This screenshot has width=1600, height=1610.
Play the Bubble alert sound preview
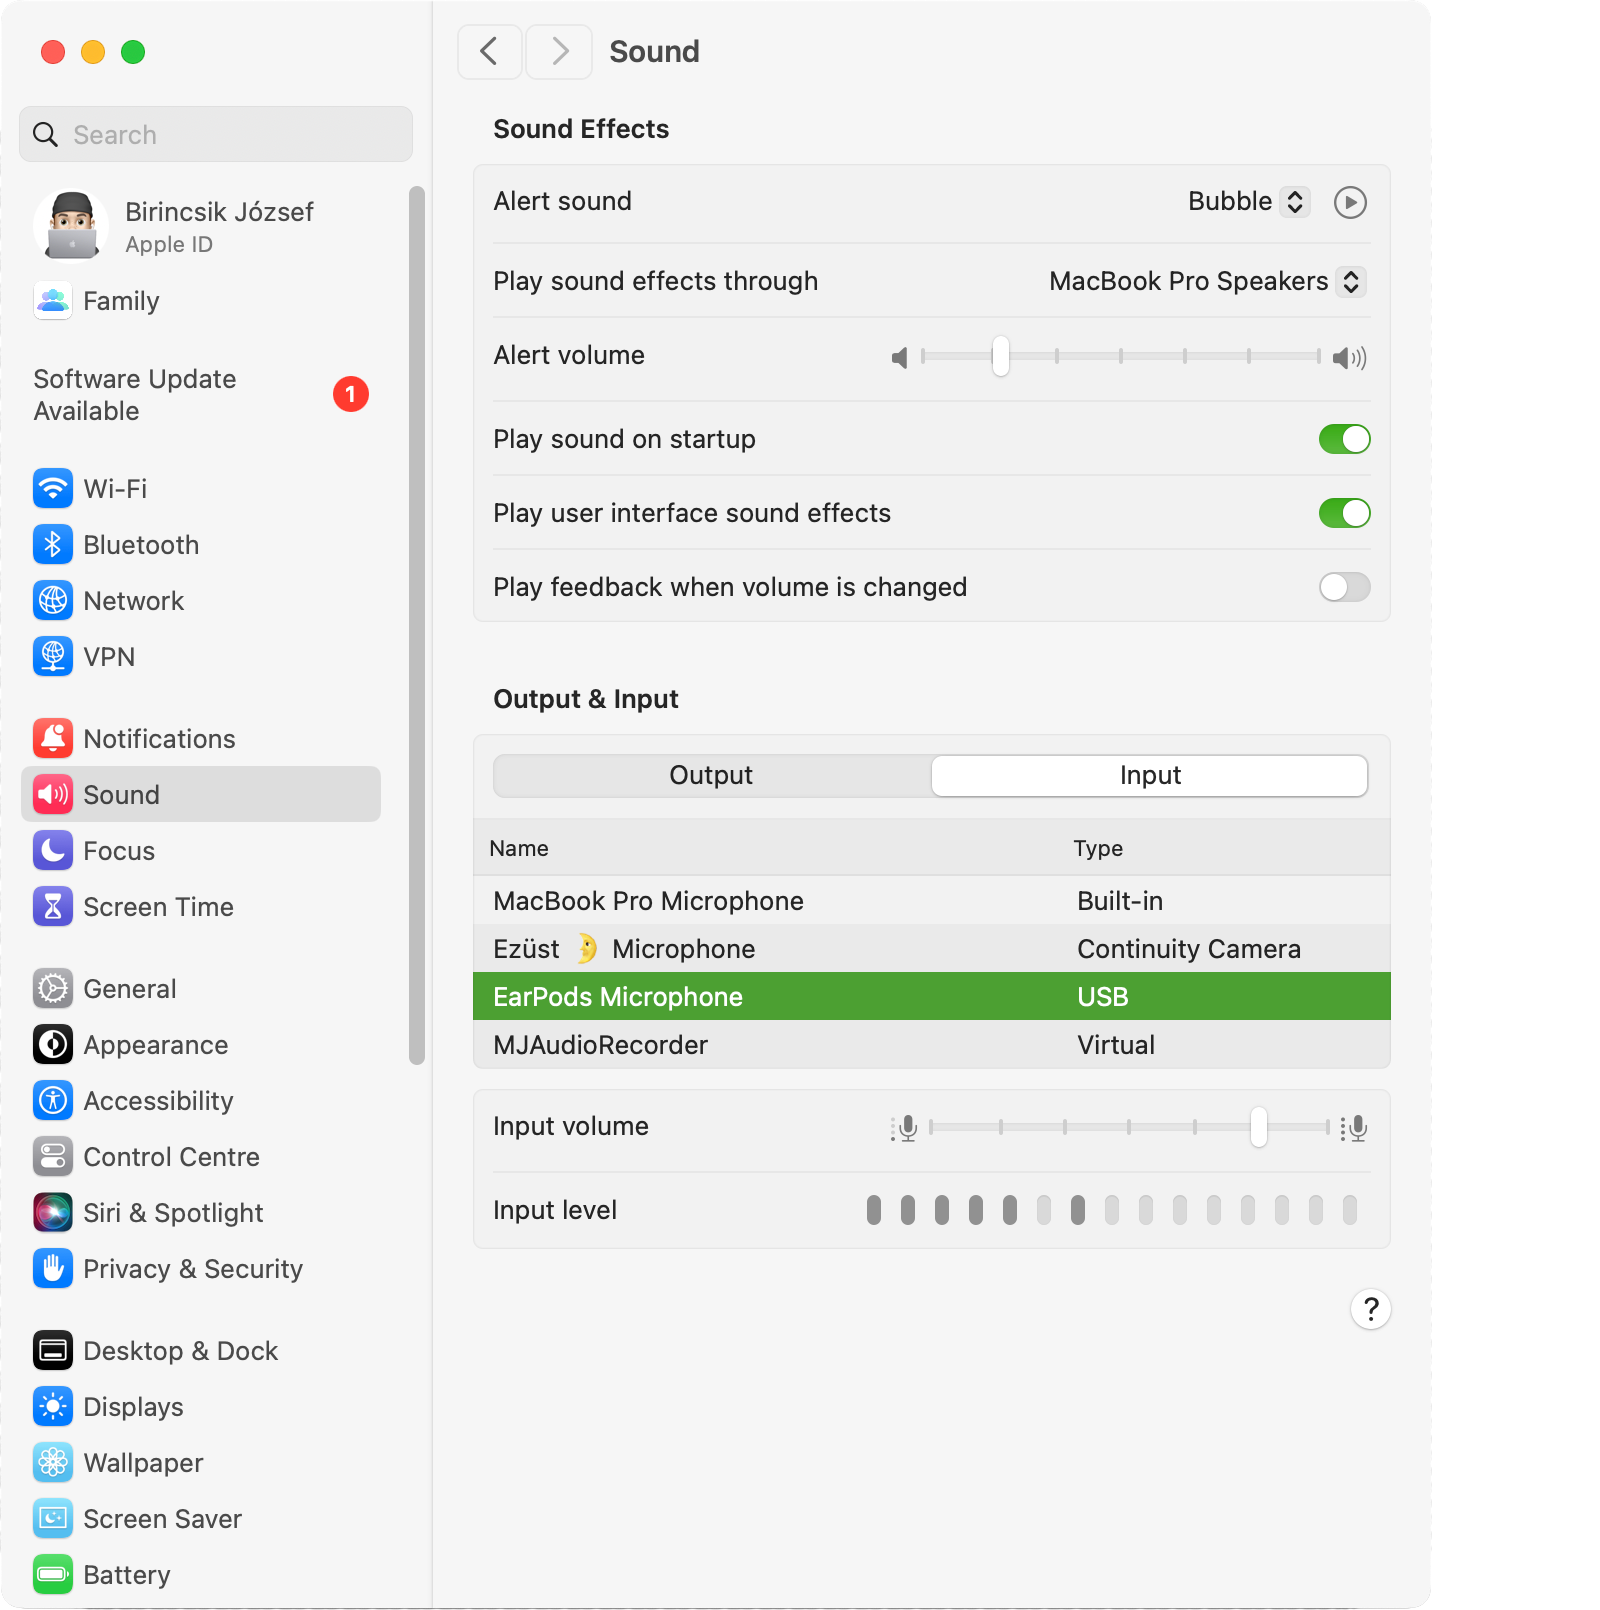[1350, 203]
